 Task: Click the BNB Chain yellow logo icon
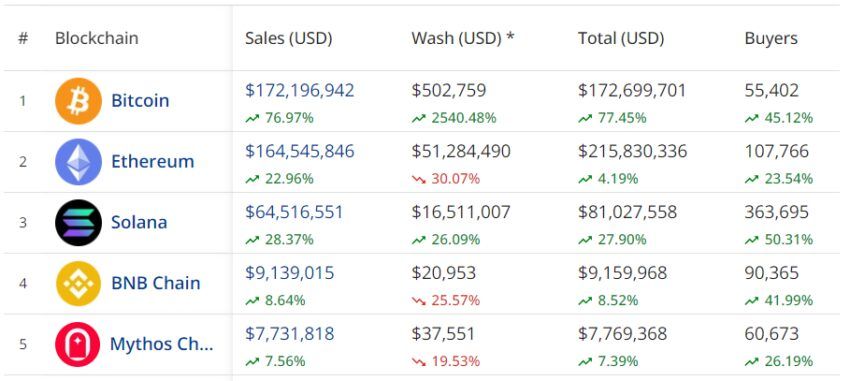click(x=79, y=283)
